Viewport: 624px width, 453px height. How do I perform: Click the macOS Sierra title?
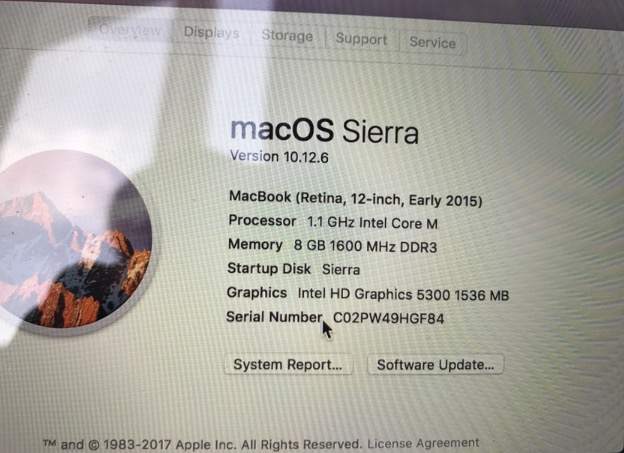[x=324, y=131]
